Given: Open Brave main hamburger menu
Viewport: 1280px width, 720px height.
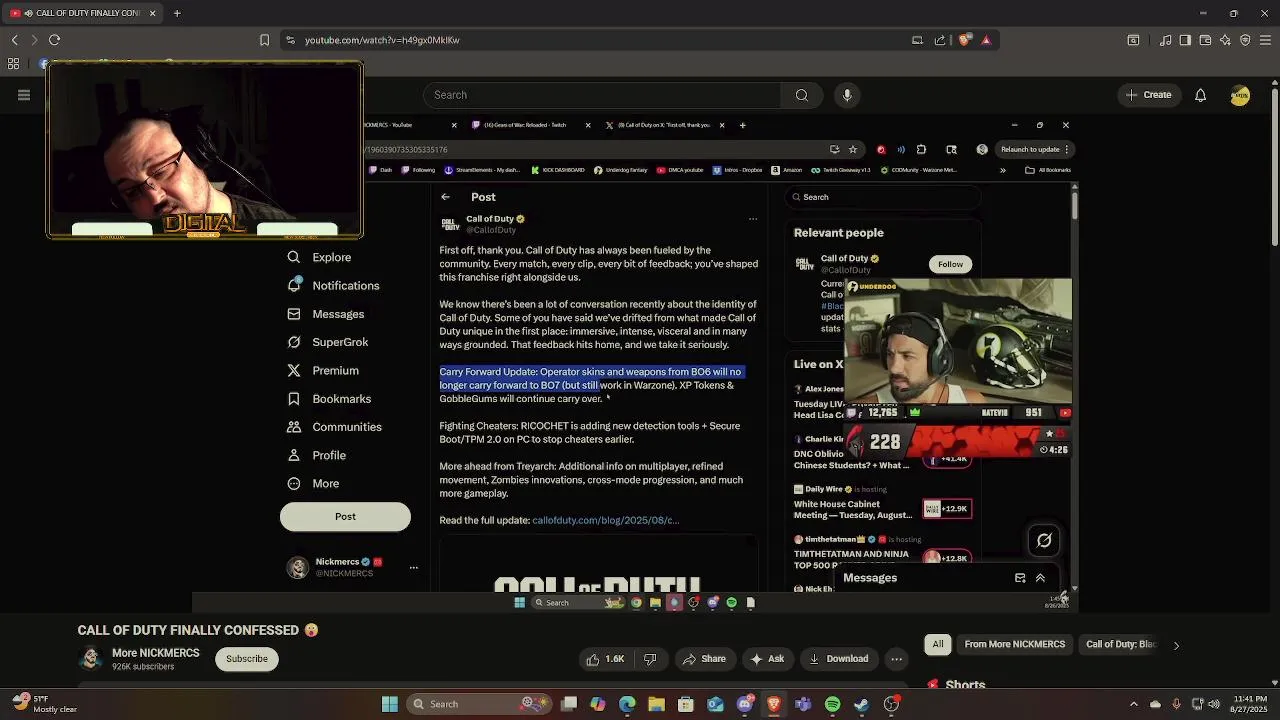Looking at the screenshot, I should tap(1266, 40).
